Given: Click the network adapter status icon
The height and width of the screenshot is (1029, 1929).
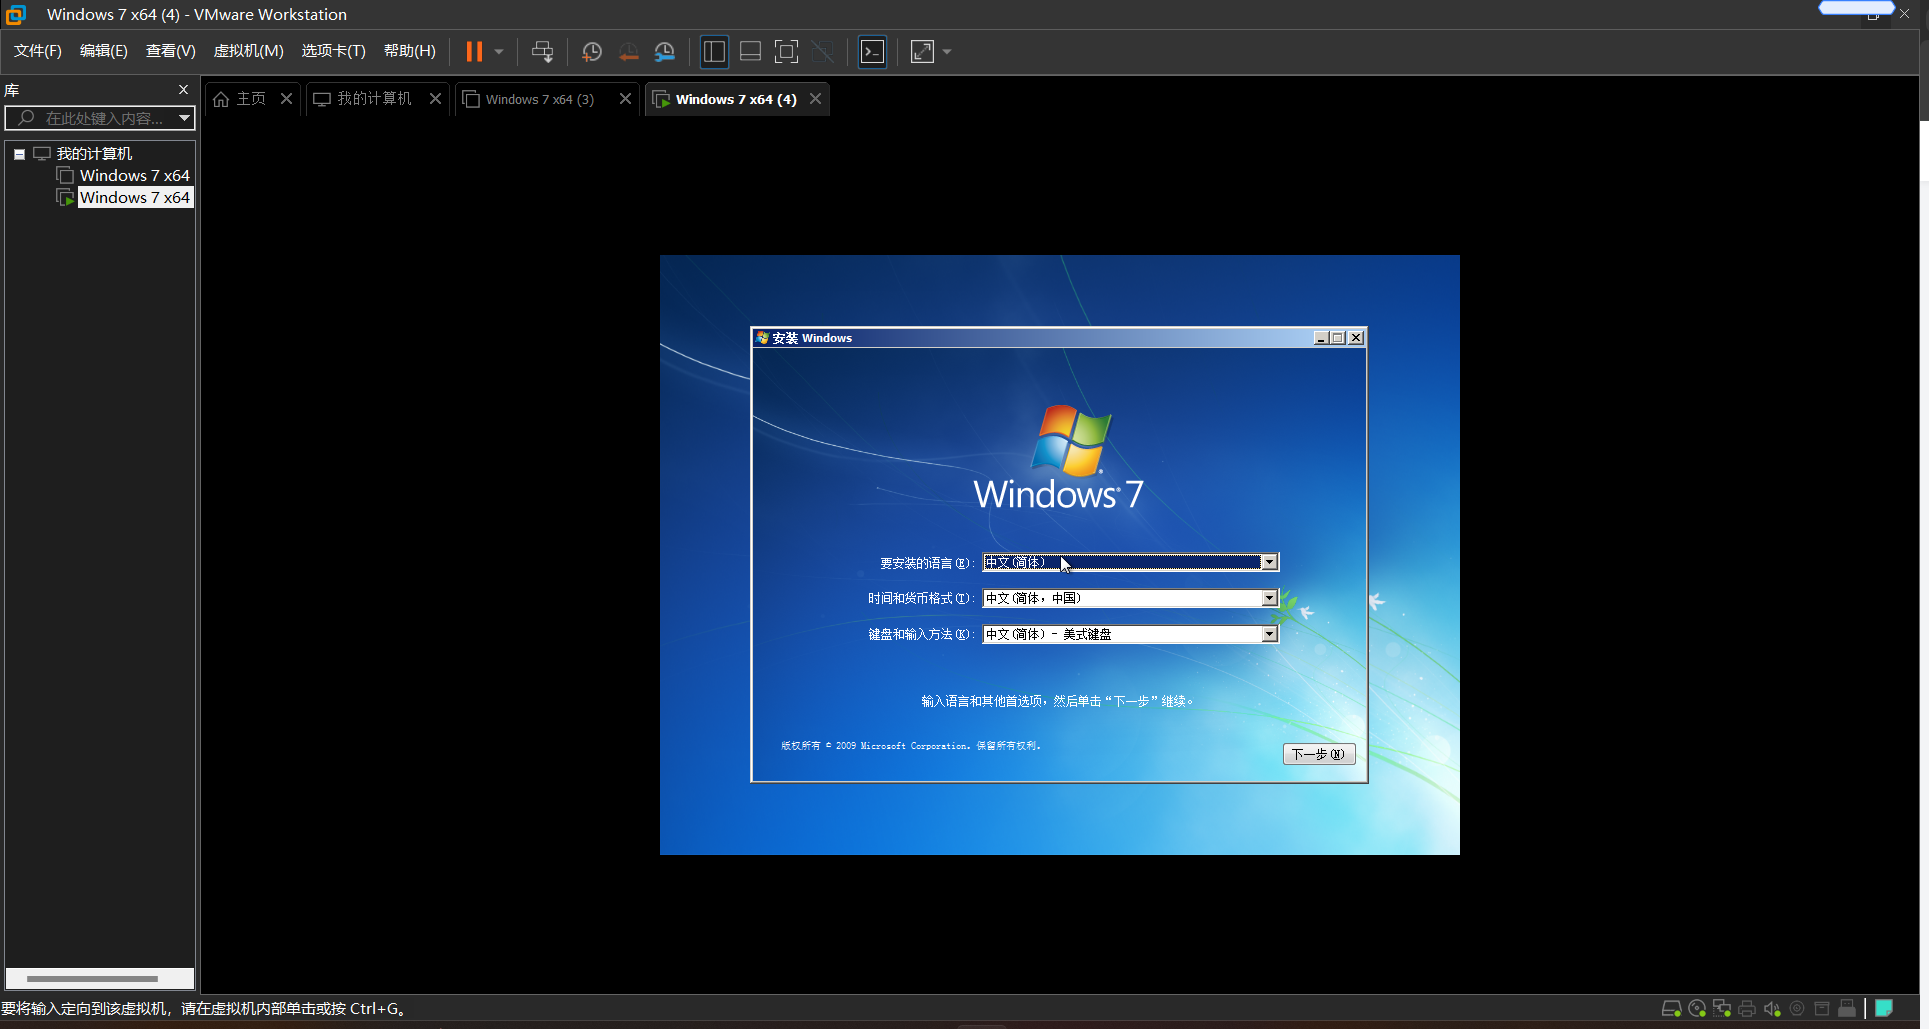Looking at the screenshot, I should click(x=1722, y=1009).
